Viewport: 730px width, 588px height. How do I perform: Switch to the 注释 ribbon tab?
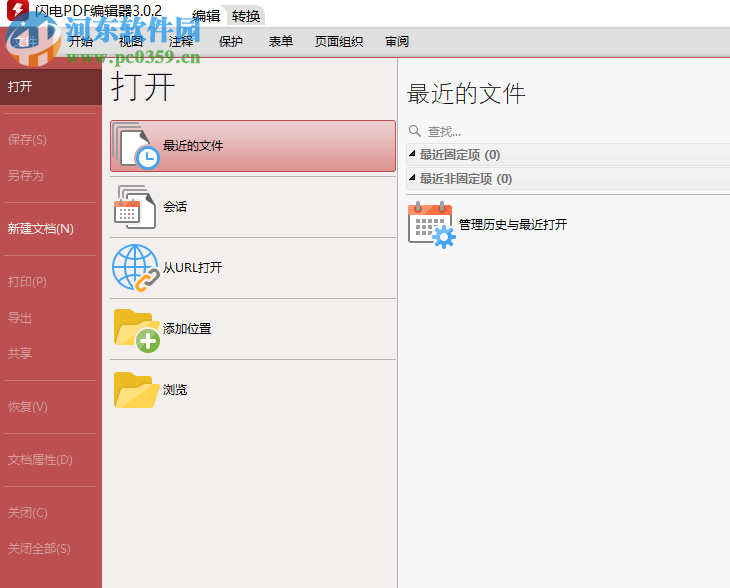pyautogui.click(x=181, y=41)
